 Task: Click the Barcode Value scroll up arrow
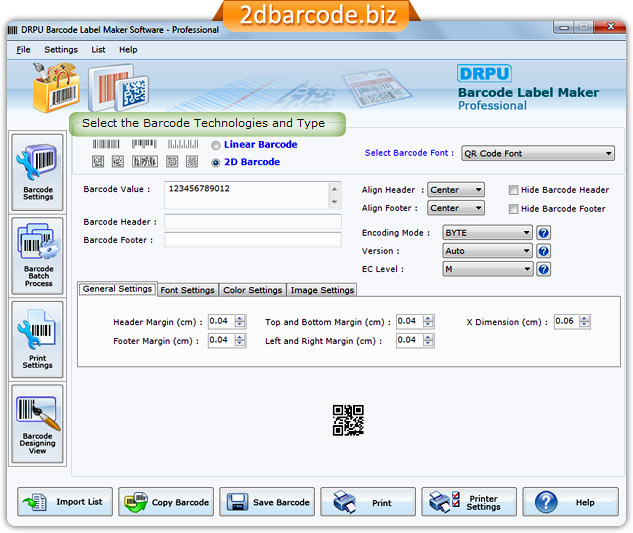click(335, 189)
